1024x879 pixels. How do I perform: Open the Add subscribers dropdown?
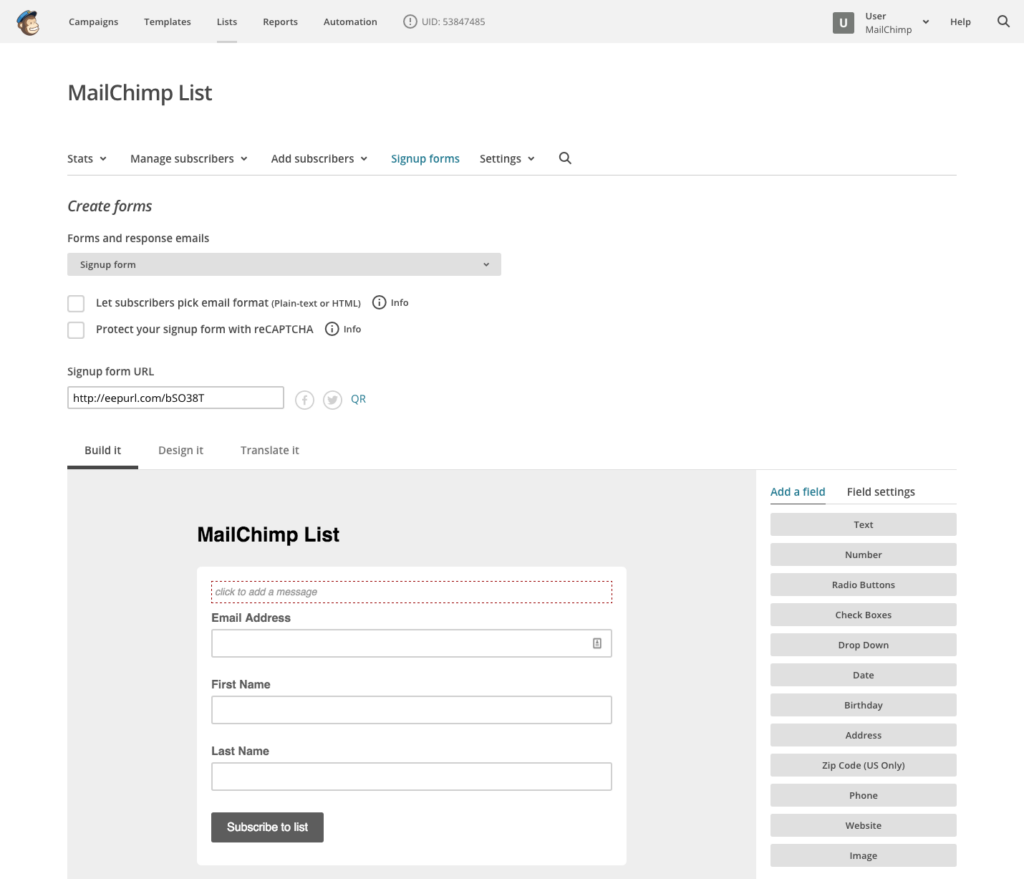click(319, 158)
